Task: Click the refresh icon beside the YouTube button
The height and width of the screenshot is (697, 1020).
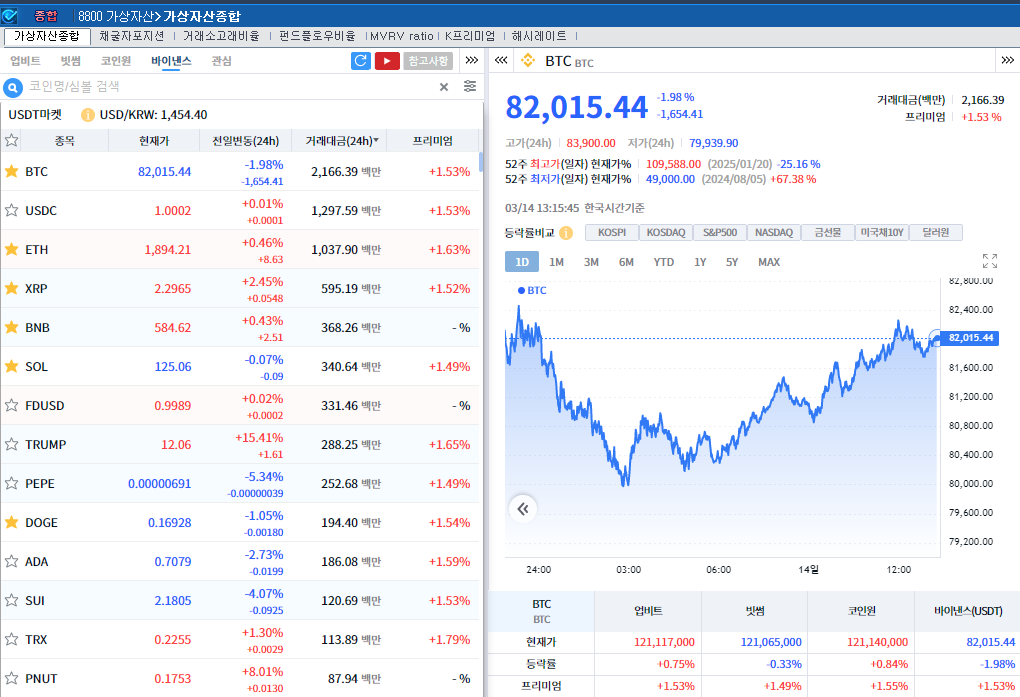Action: point(361,61)
